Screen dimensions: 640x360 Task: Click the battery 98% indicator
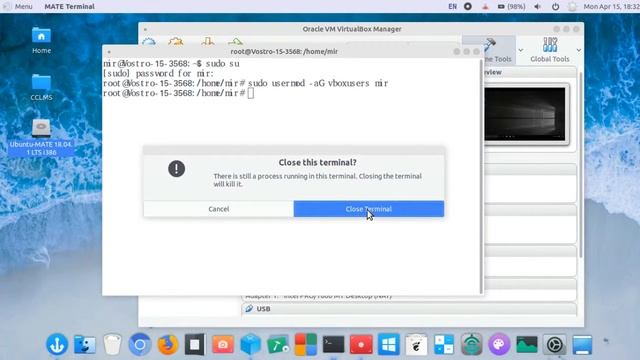[511, 7]
